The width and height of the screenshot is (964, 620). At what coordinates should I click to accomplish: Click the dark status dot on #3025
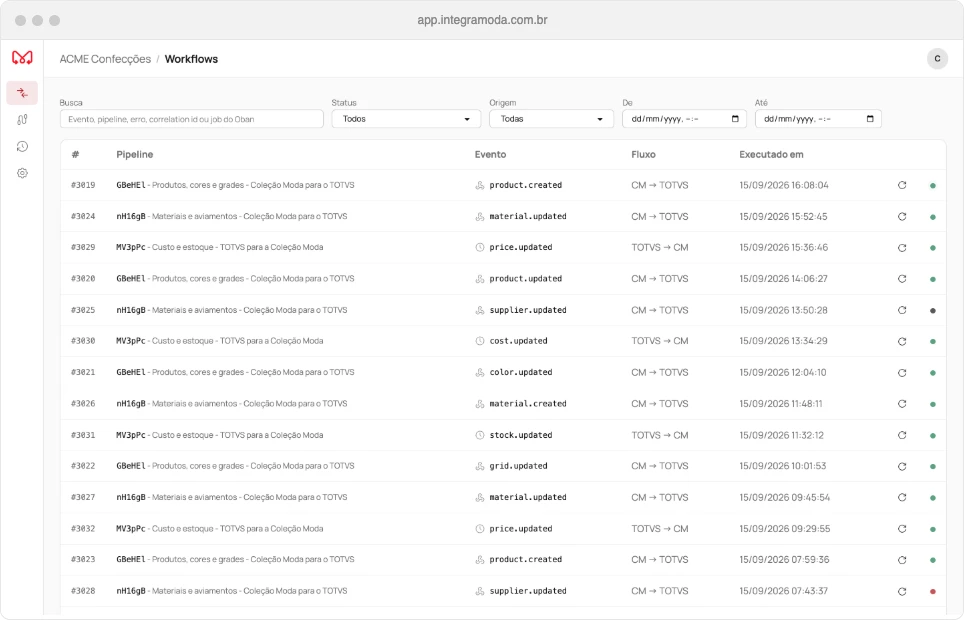pos(933,311)
